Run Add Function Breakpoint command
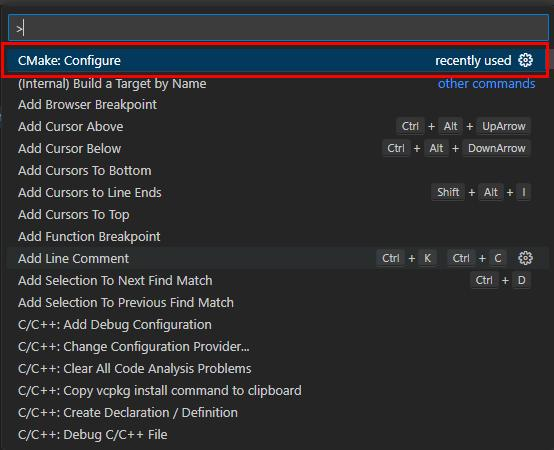Viewport: 554px width, 450px height. [x=277, y=236]
